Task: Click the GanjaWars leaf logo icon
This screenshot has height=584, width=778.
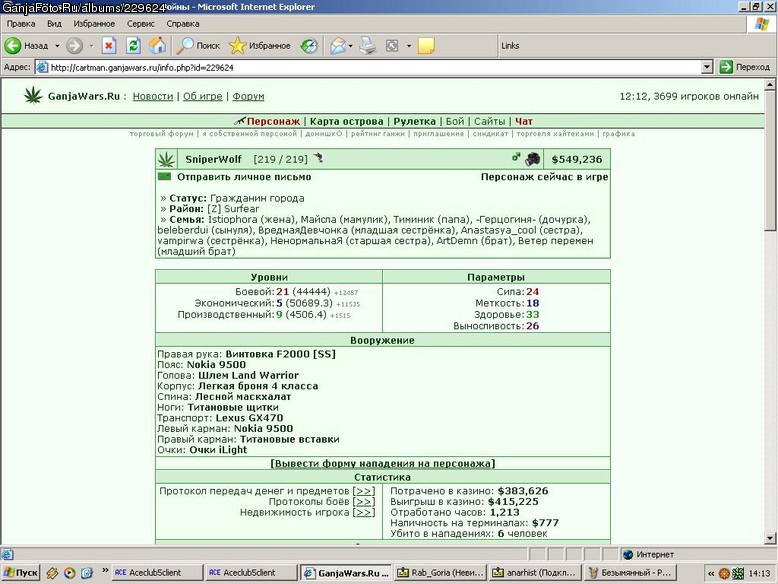Action: click(x=33, y=95)
